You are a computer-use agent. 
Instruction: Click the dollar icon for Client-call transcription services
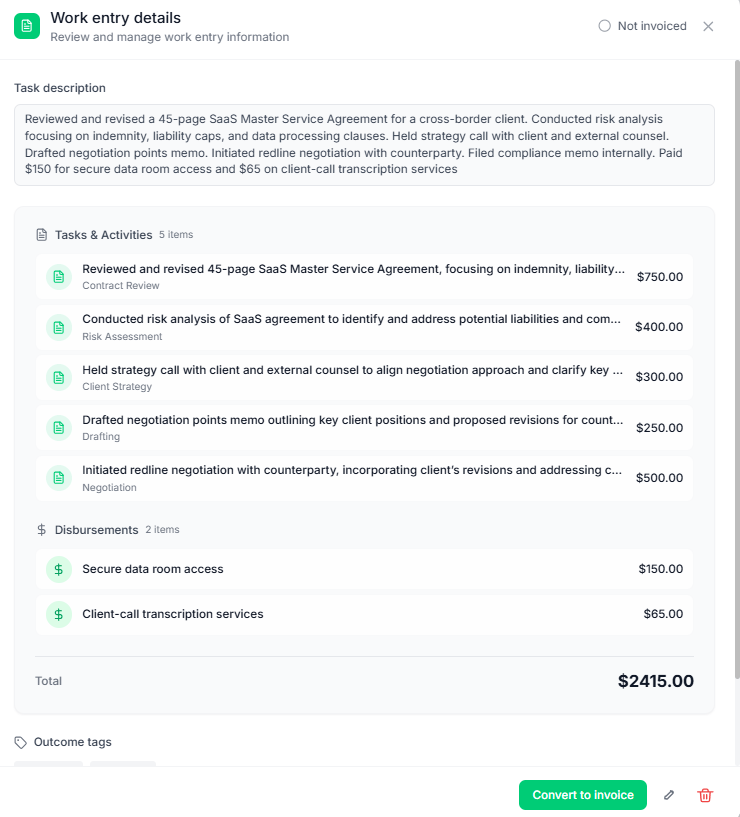58,614
